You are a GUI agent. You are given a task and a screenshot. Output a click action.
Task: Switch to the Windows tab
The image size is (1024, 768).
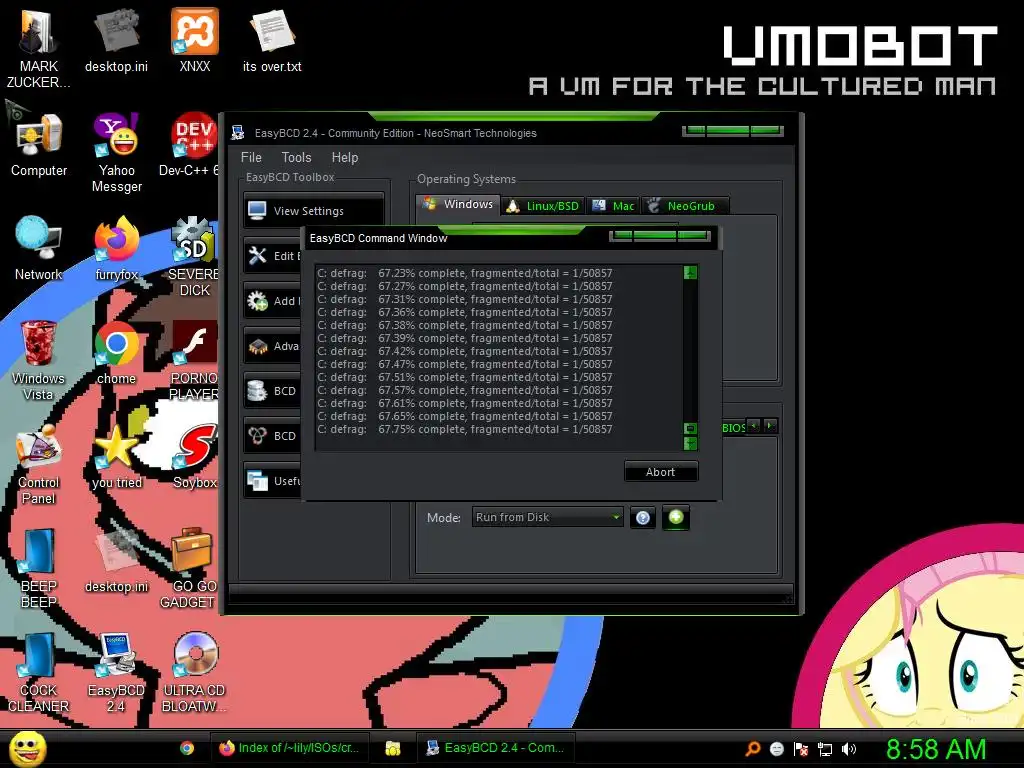click(458, 204)
